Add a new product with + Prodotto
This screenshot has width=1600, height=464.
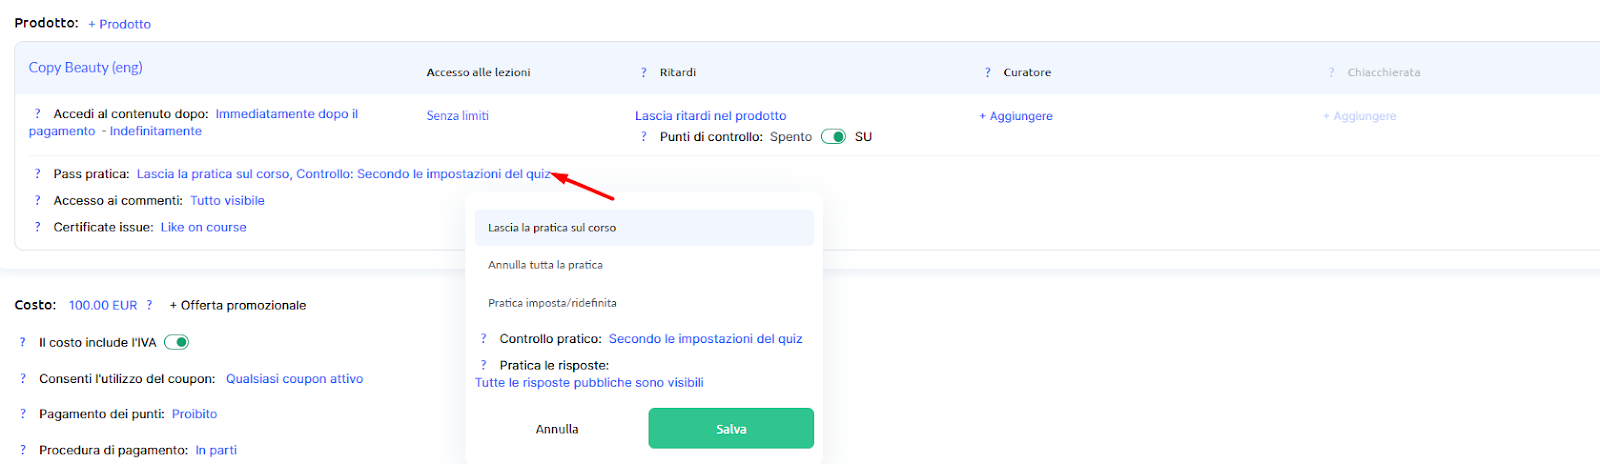pos(120,24)
